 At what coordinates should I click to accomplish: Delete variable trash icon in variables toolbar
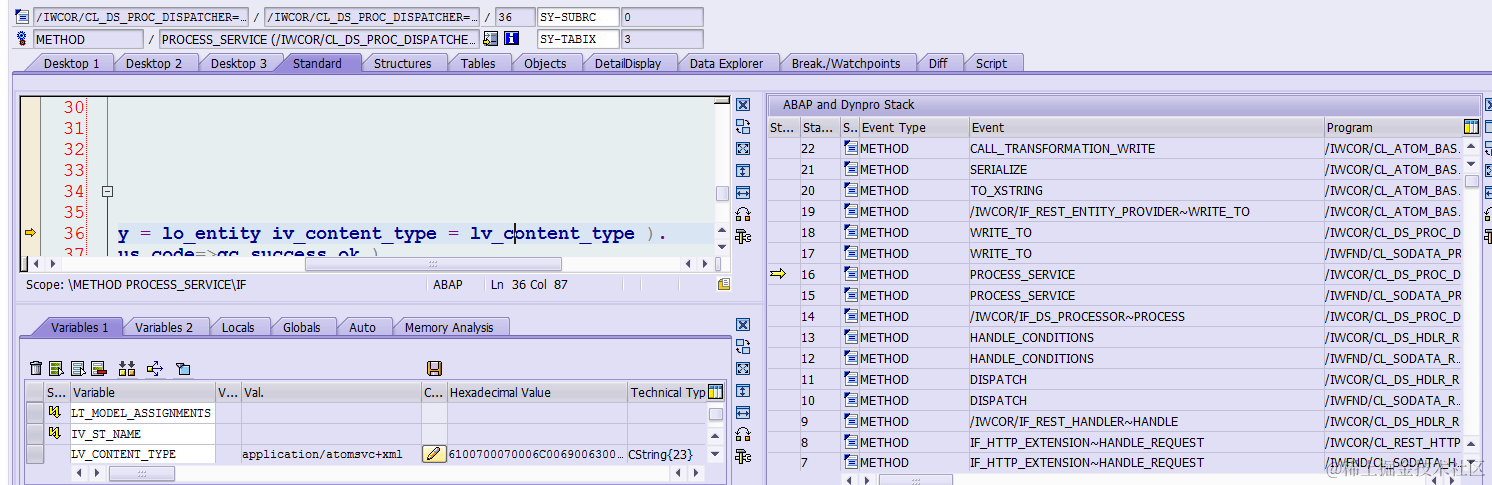coord(36,369)
